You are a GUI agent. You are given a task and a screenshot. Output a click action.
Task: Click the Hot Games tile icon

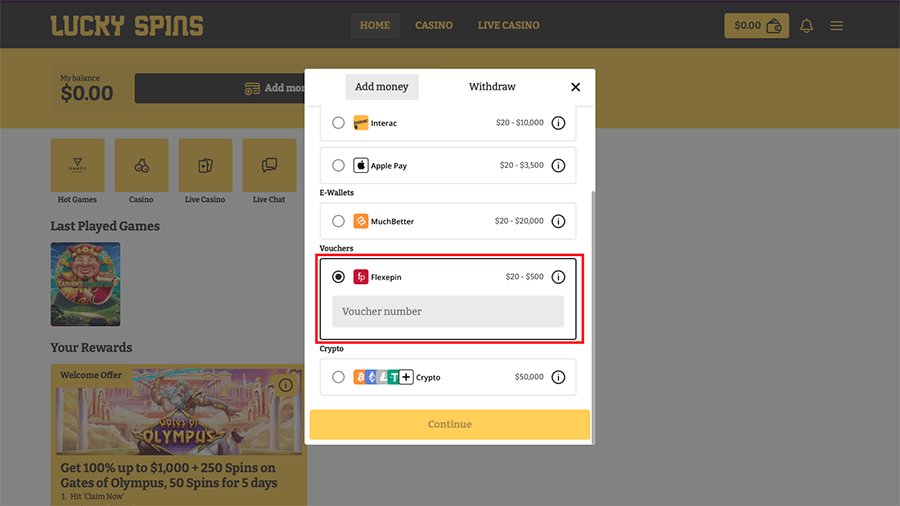[77, 165]
